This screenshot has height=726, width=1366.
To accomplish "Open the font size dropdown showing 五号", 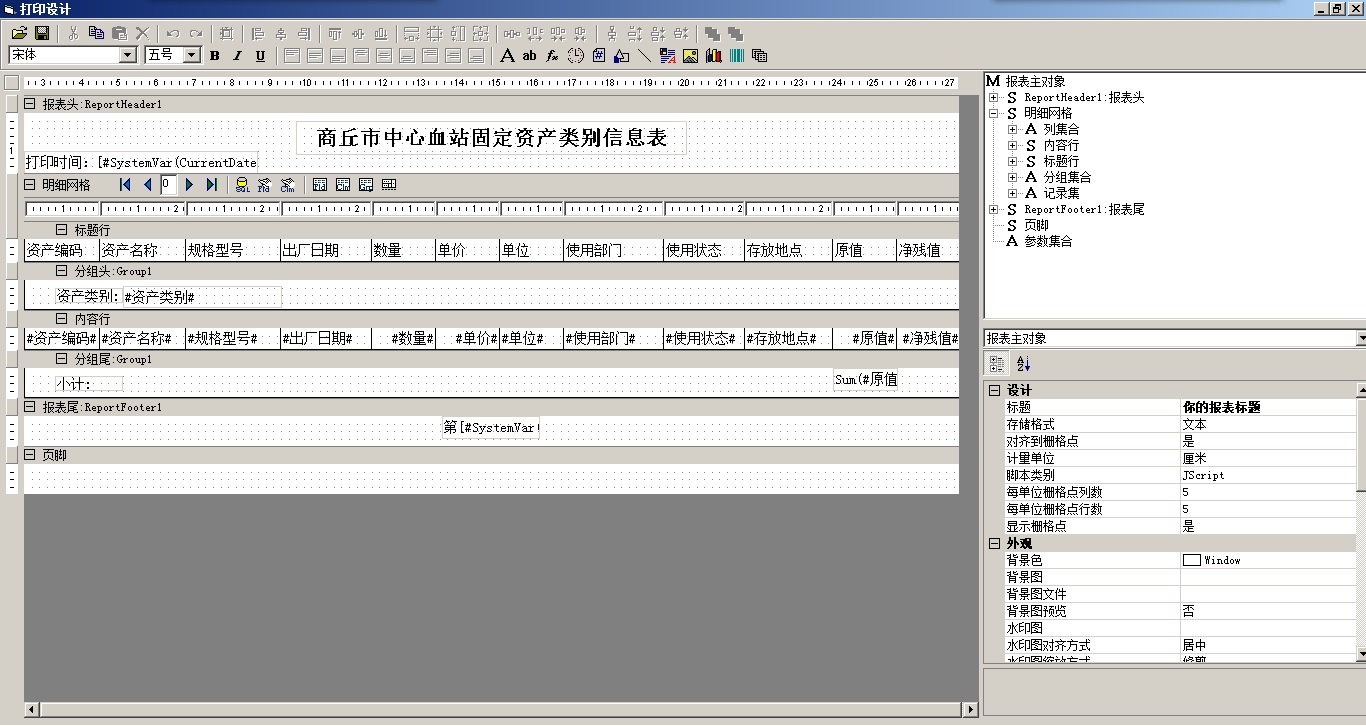I will (x=192, y=55).
